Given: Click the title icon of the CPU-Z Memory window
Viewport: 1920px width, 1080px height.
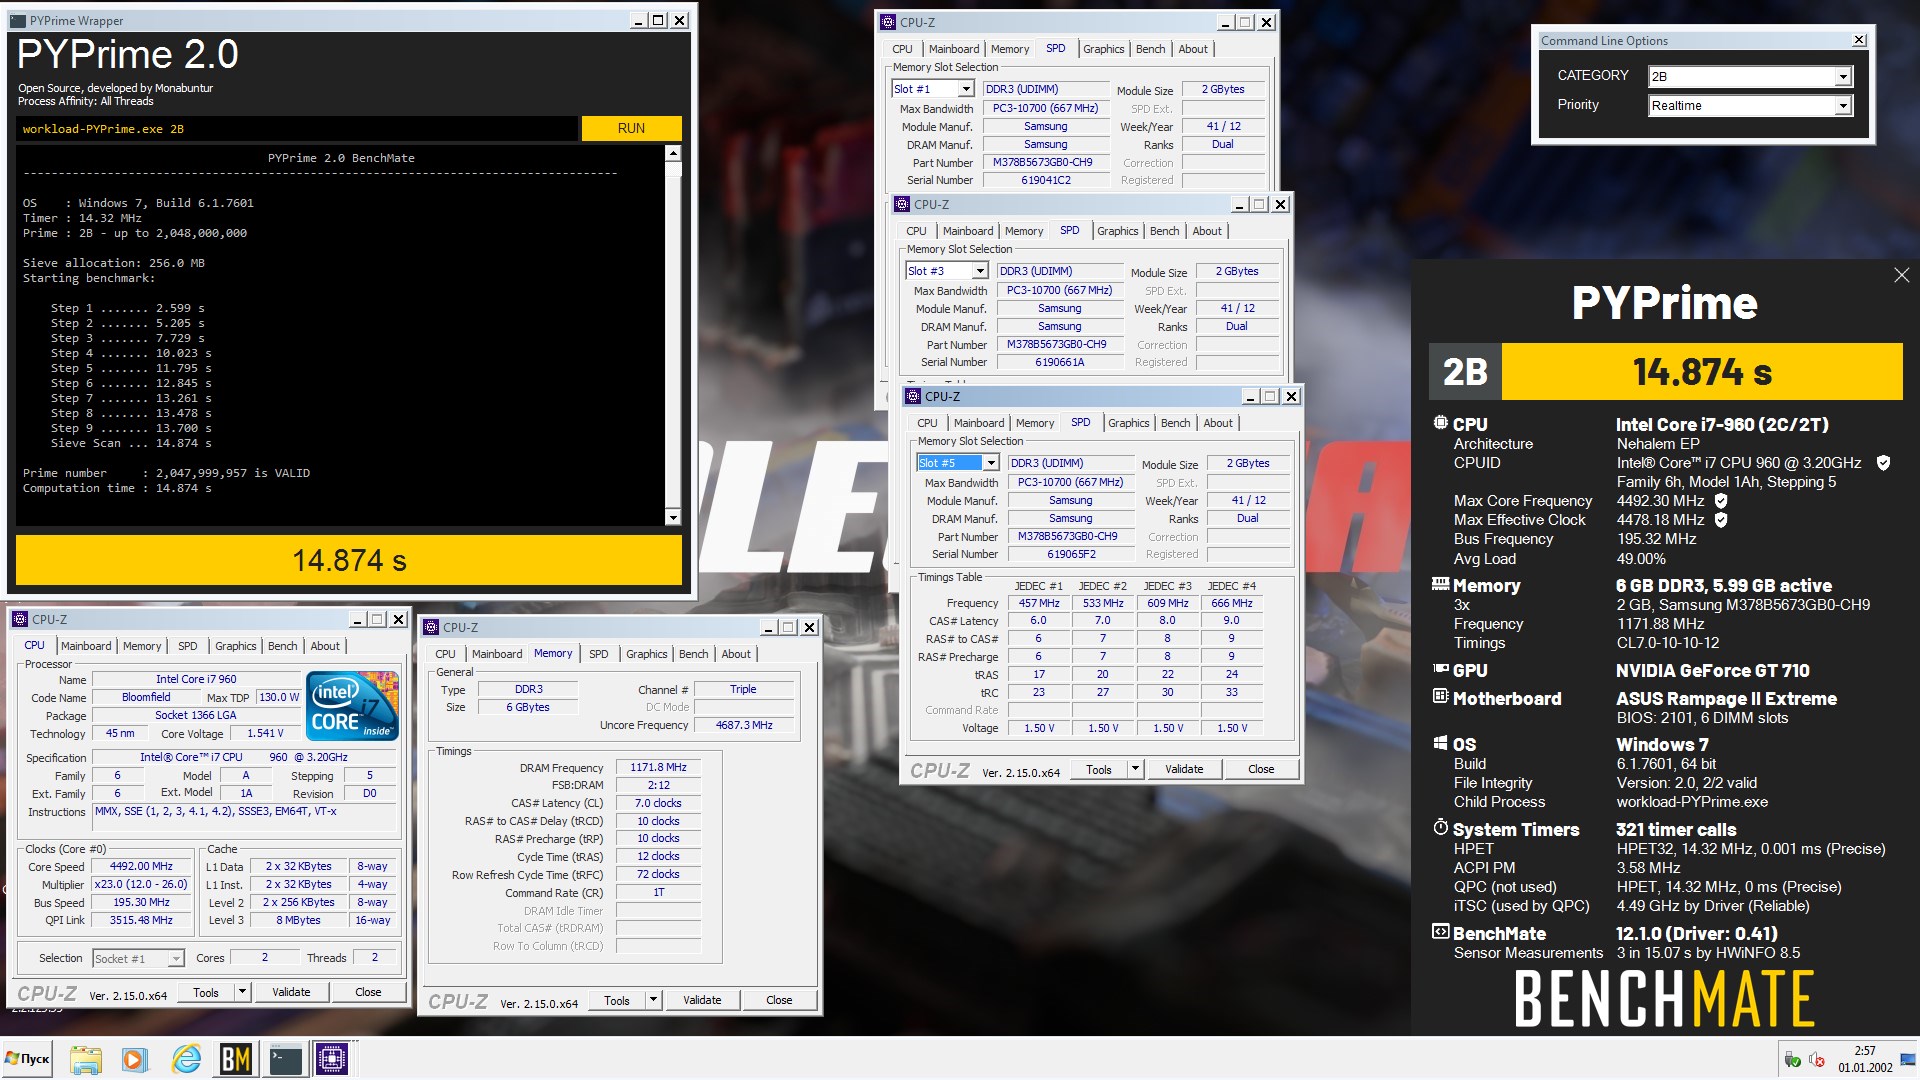Looking at the screenshot, I should point(431,627).
